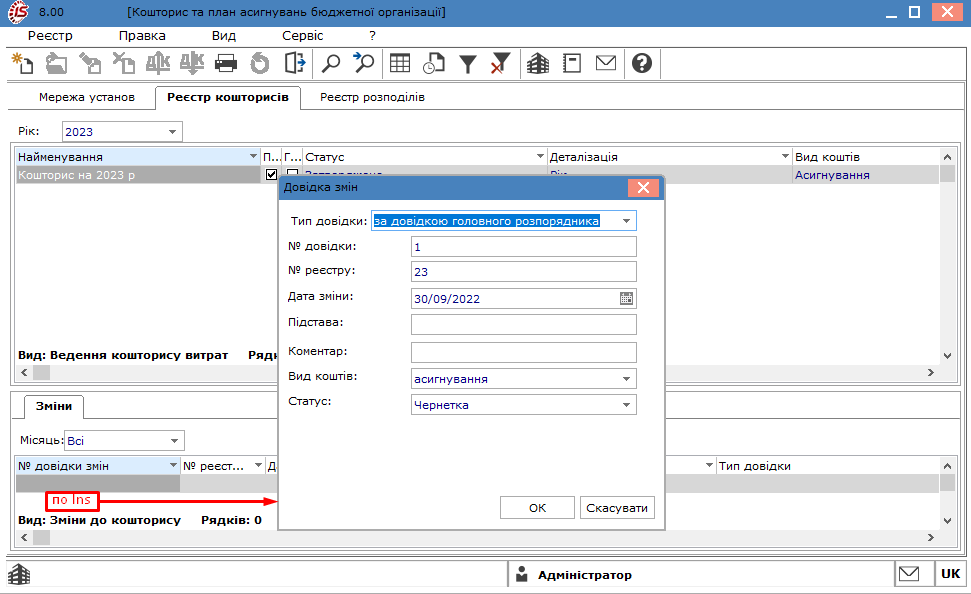Click right arrow of upper horizontal scrollbar
The width and height of the screenshot is (971, 594).
[x=931, y=372]
